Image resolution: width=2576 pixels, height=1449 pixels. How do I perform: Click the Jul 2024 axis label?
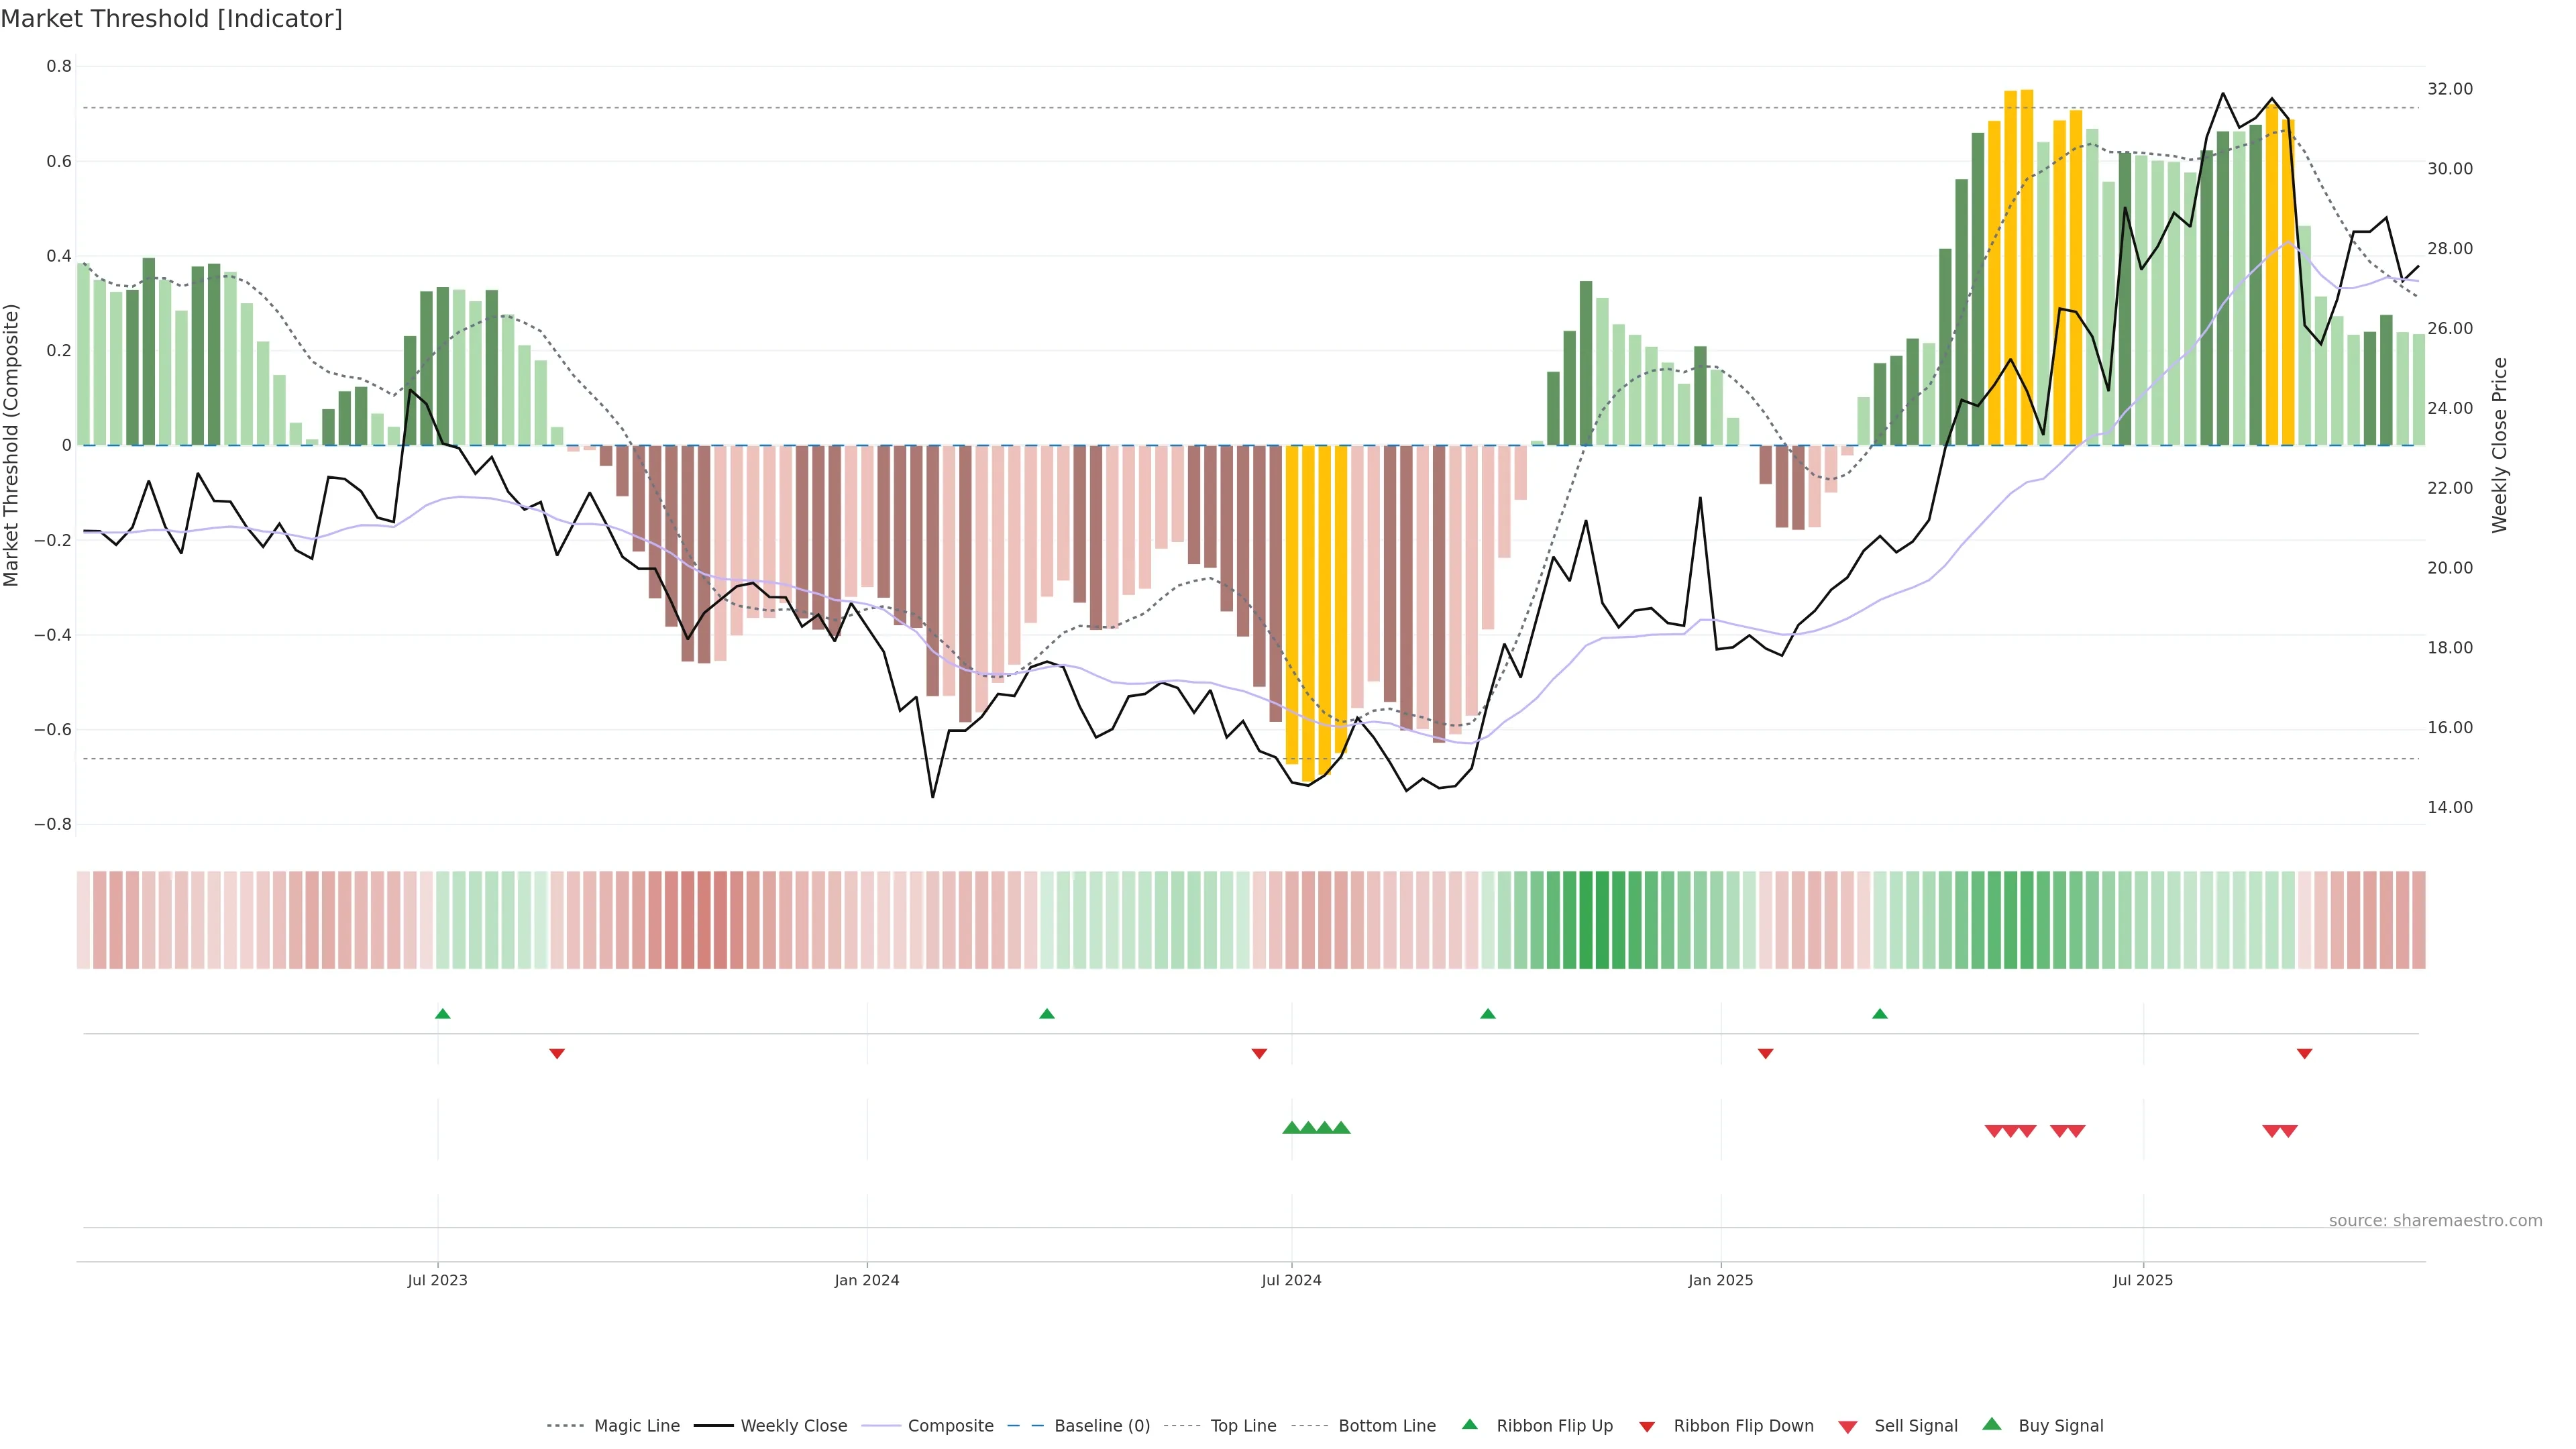1291,1280
